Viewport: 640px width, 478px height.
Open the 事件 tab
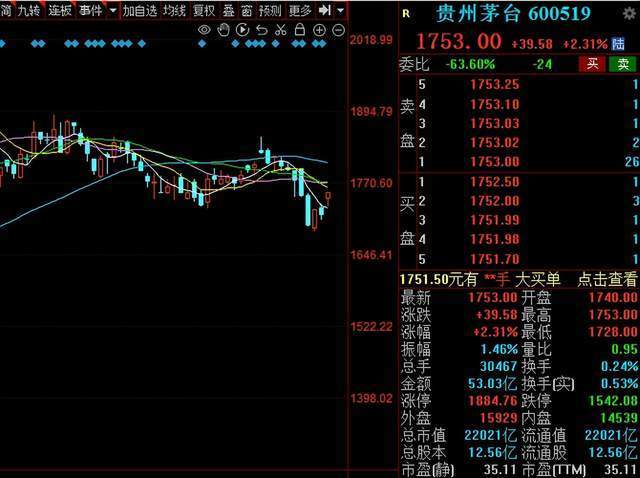point(91,10)
